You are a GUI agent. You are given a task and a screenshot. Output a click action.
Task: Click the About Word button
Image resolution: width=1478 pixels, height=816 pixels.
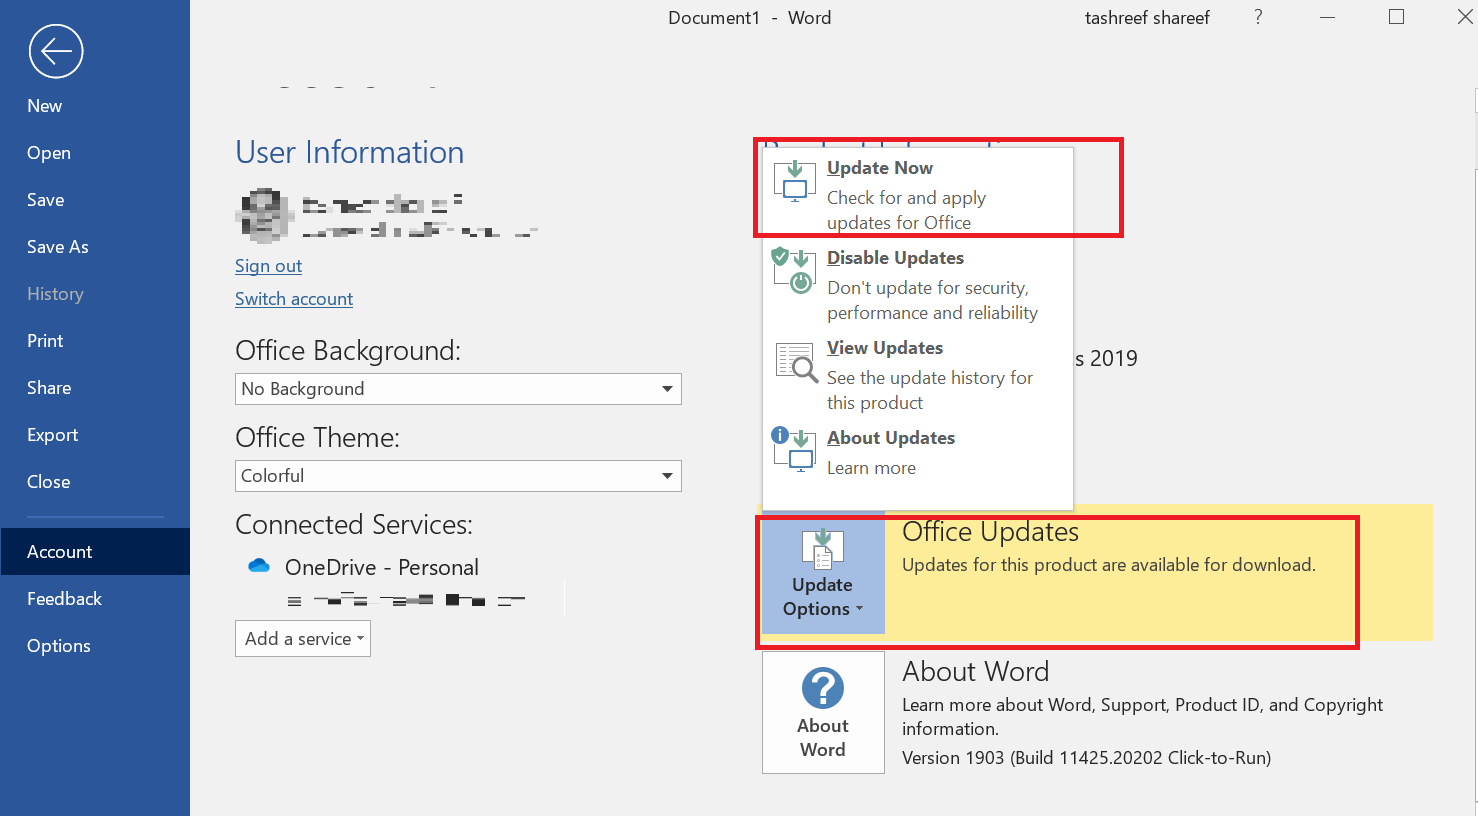[823, 712]
